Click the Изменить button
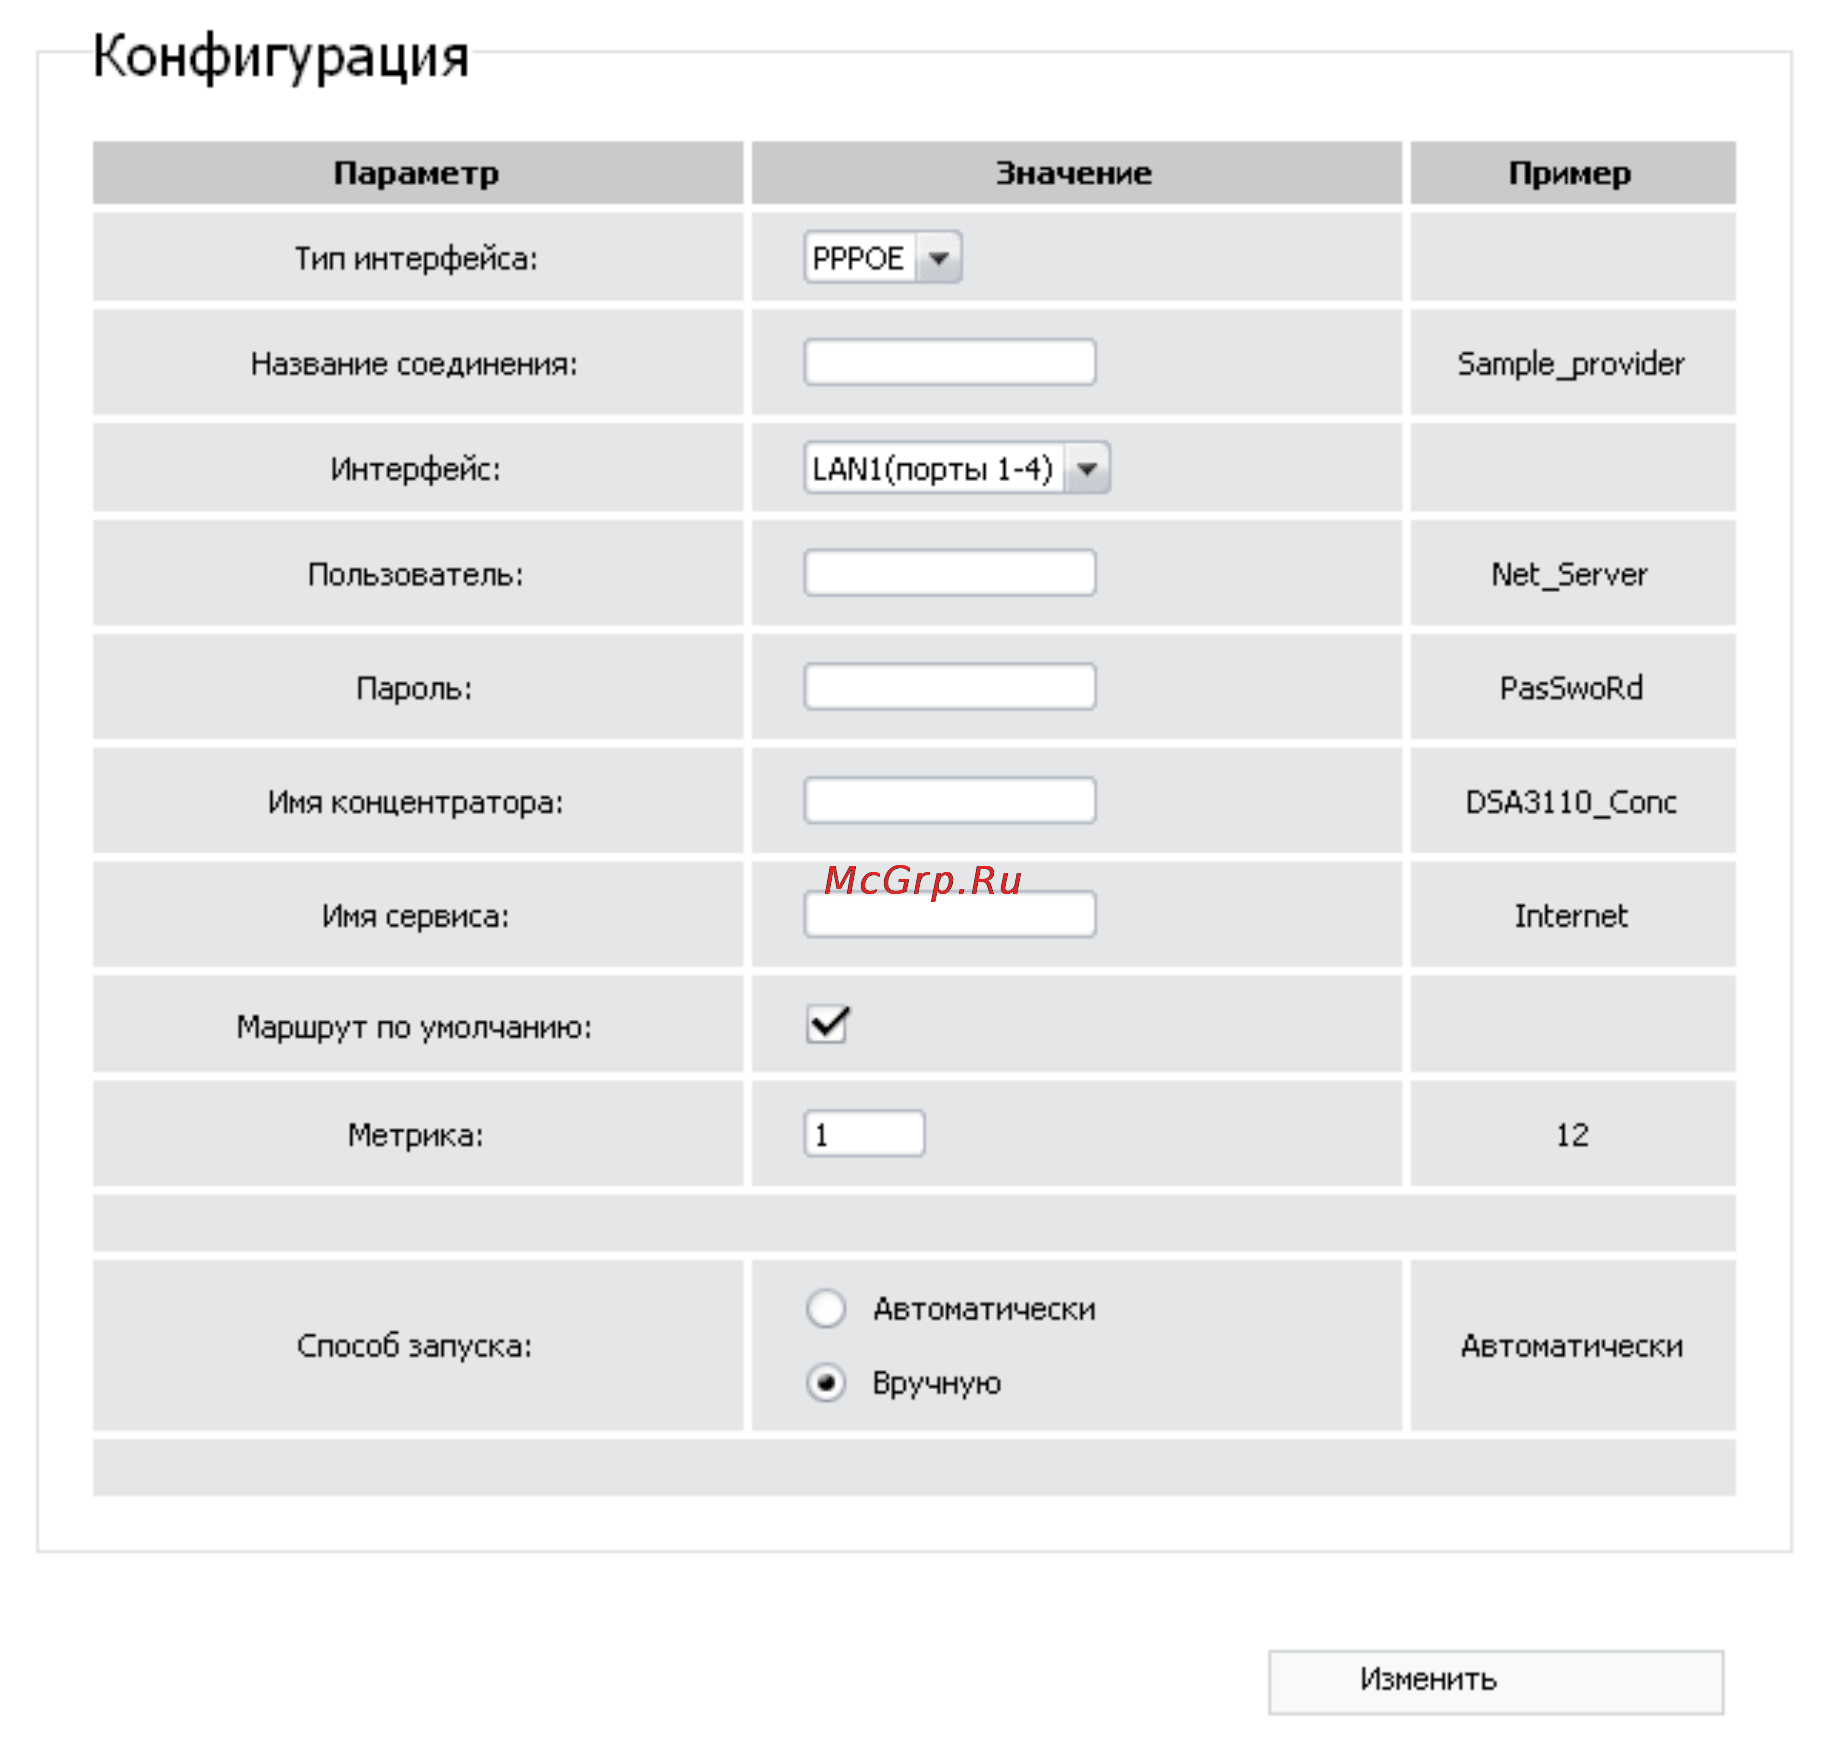Viewport: 1834px width, 1759px height. tap(1496, 1682)
